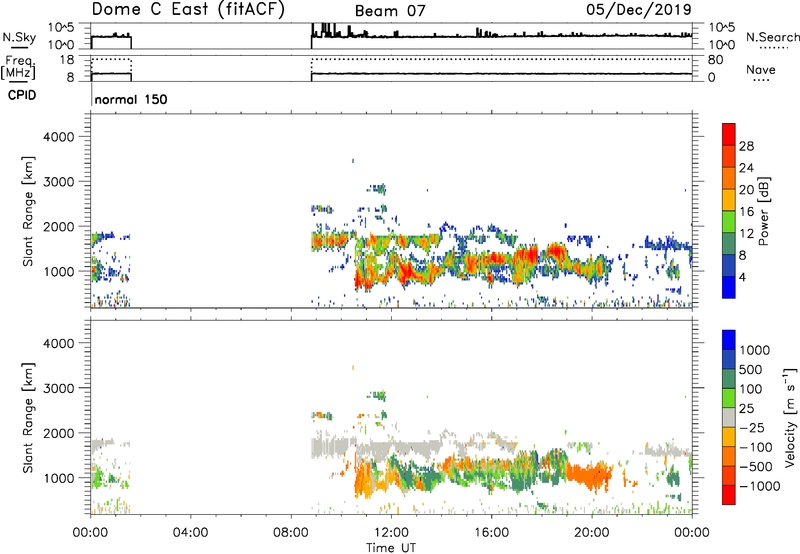The height and width of the screenshot is (554, 800).
Task: Click the 'Dome C East (fitACF)' title
Action: [188, 9]
